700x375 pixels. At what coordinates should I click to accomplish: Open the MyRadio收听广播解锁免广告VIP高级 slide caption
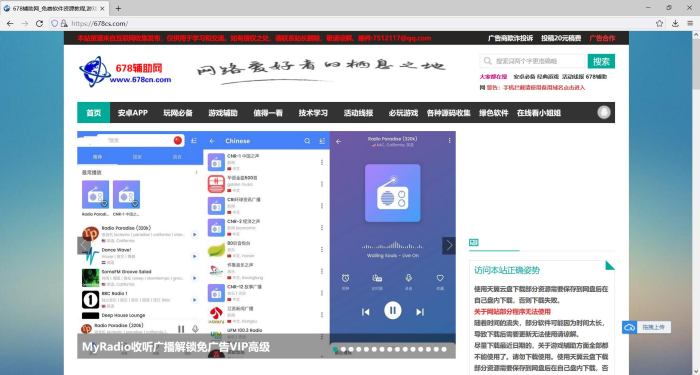pyautogui.click(x=176, y=347)
